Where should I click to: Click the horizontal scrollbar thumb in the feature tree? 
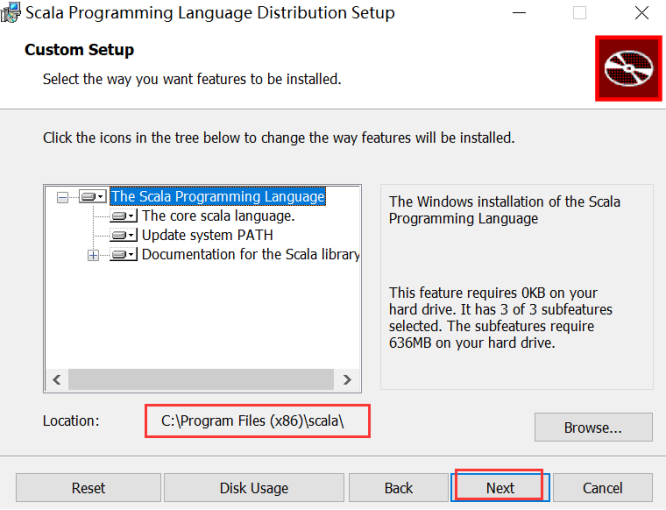click(x=201, y=379)
